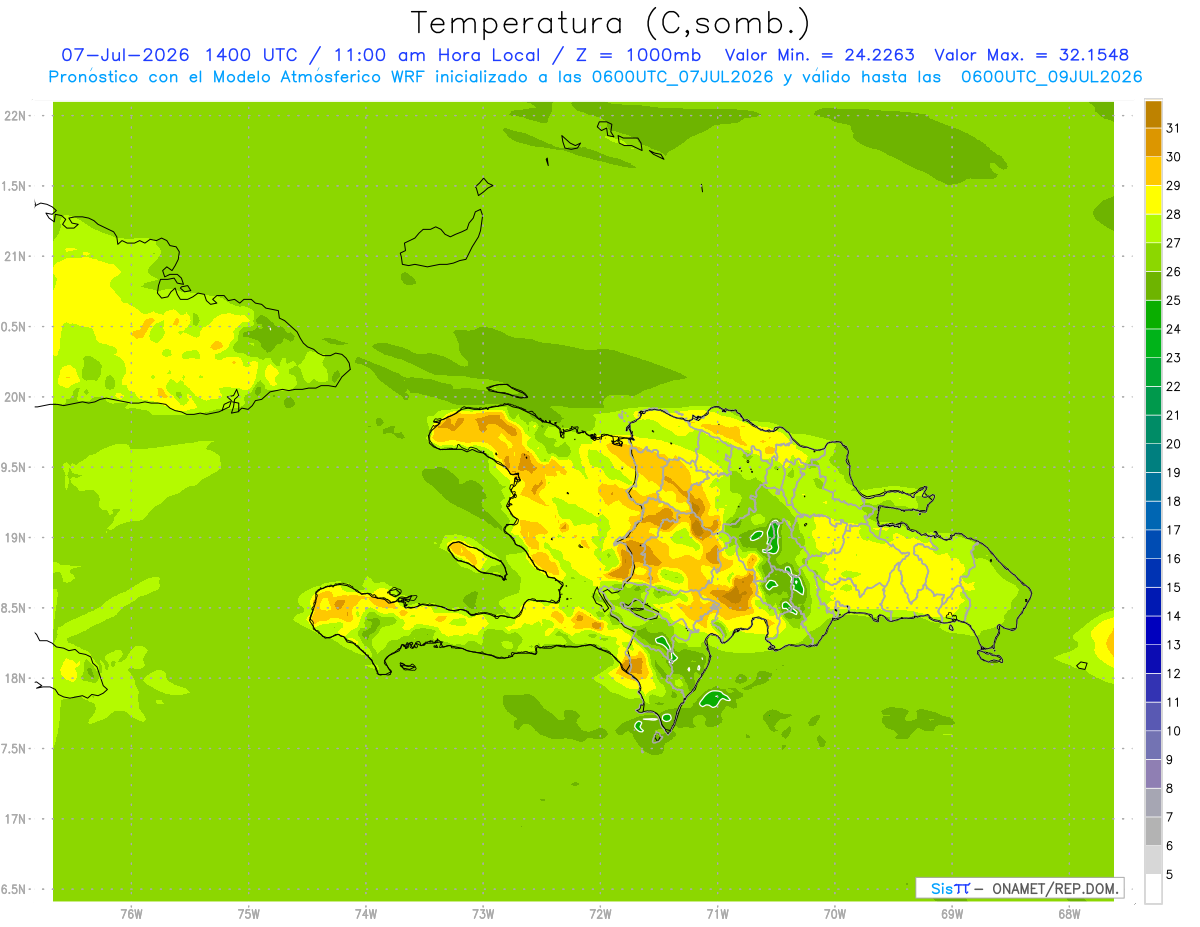Click "Valor Max. = 32.1548" in the header

(1031, 55)
